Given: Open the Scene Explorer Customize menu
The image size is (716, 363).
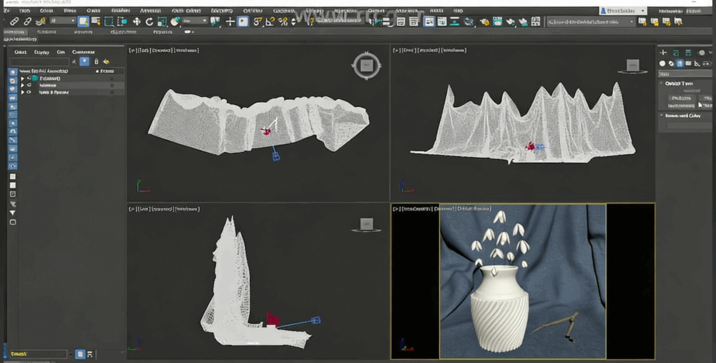Looking at the screenshot, I should [83, 52].
